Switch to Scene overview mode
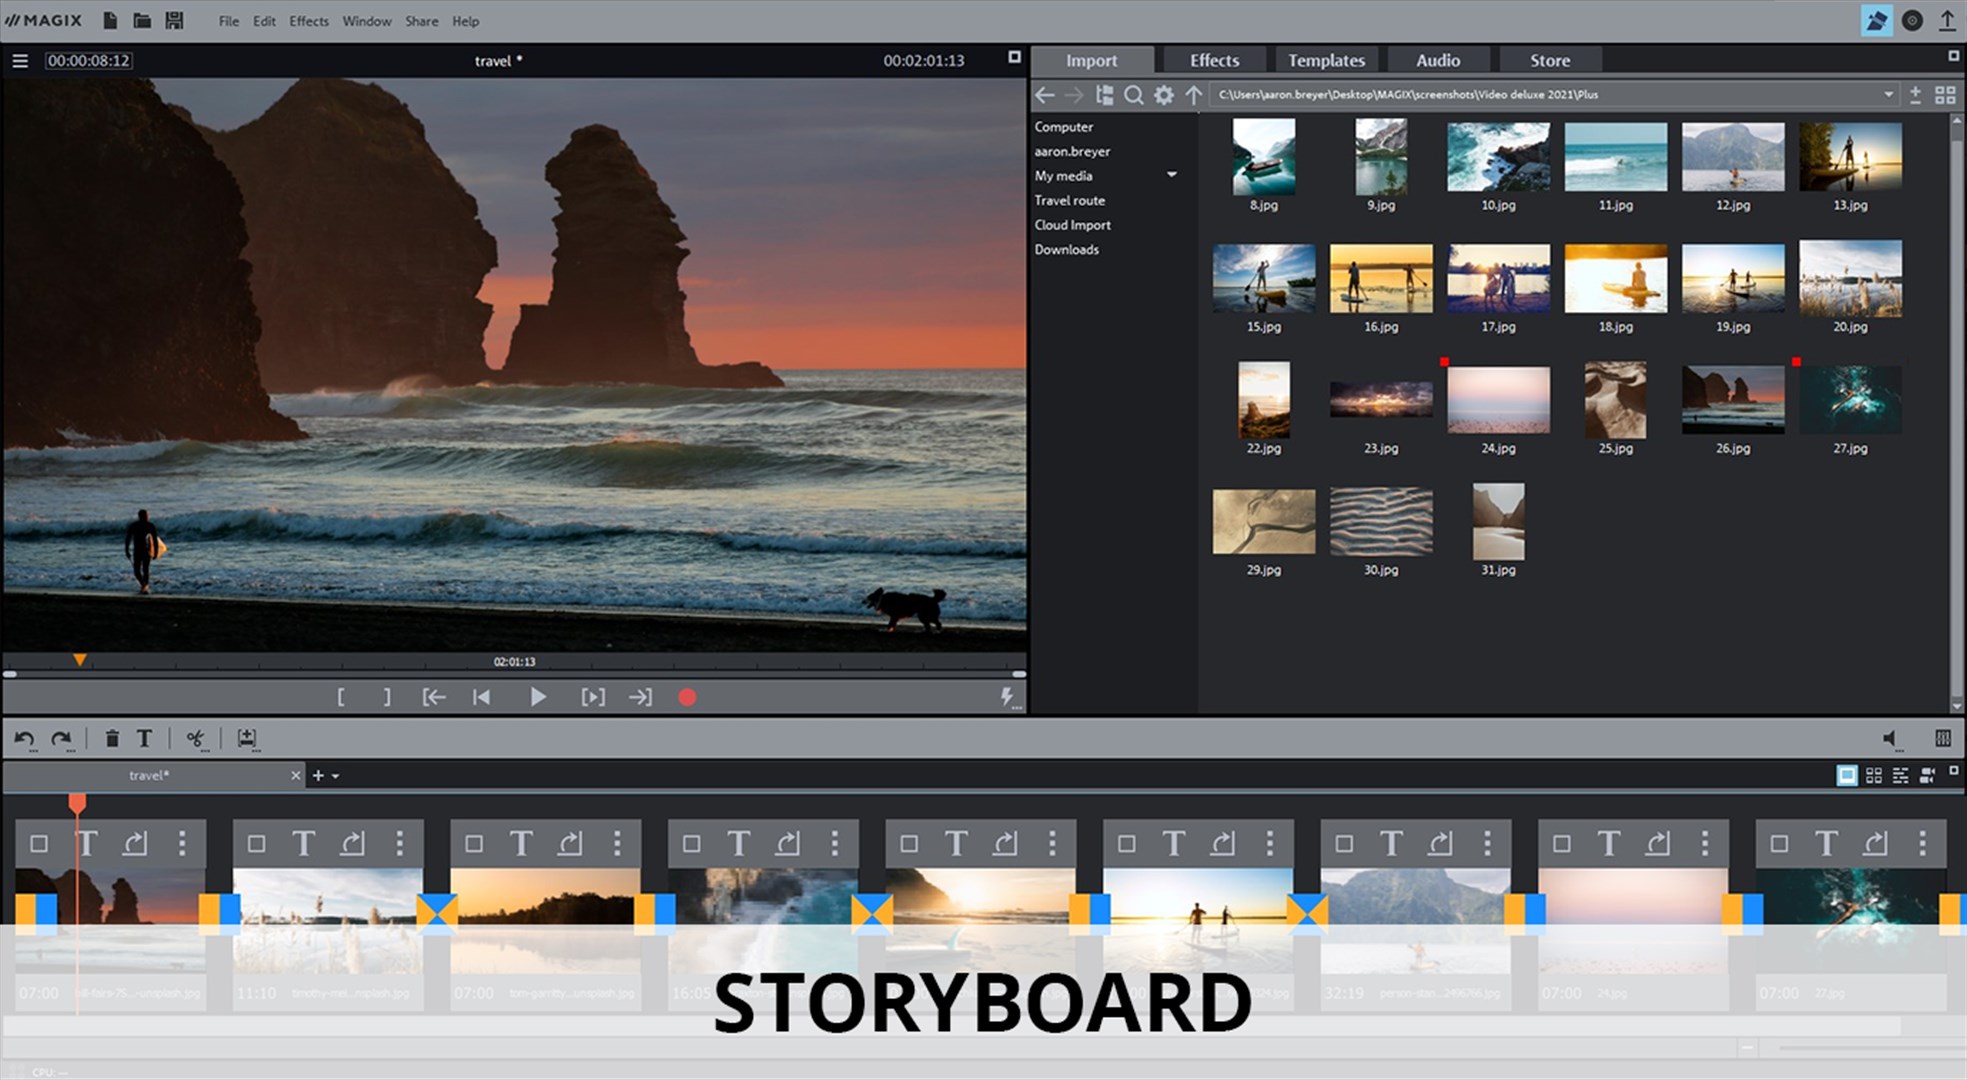The image size is (1967, 1080). (1874, 775)
